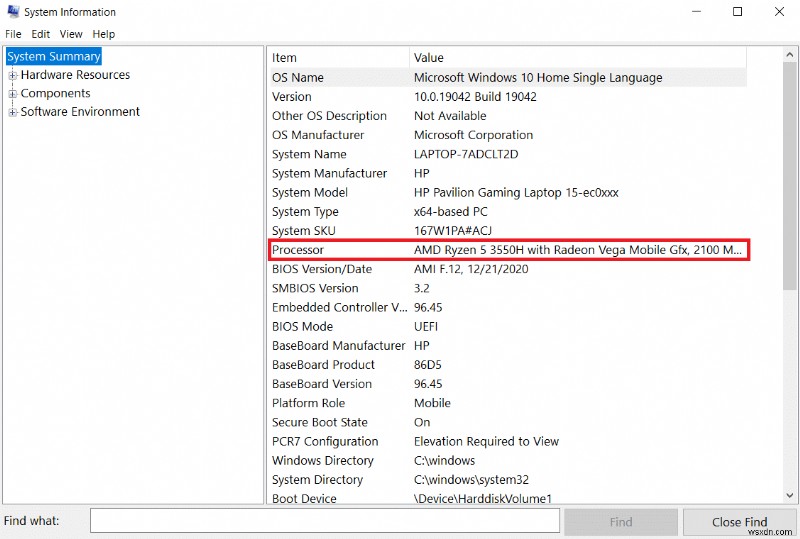Image resolution: width=800 pixels, height=539 pixels.
Task: Select the Processor row
Action: pos(508,250)
